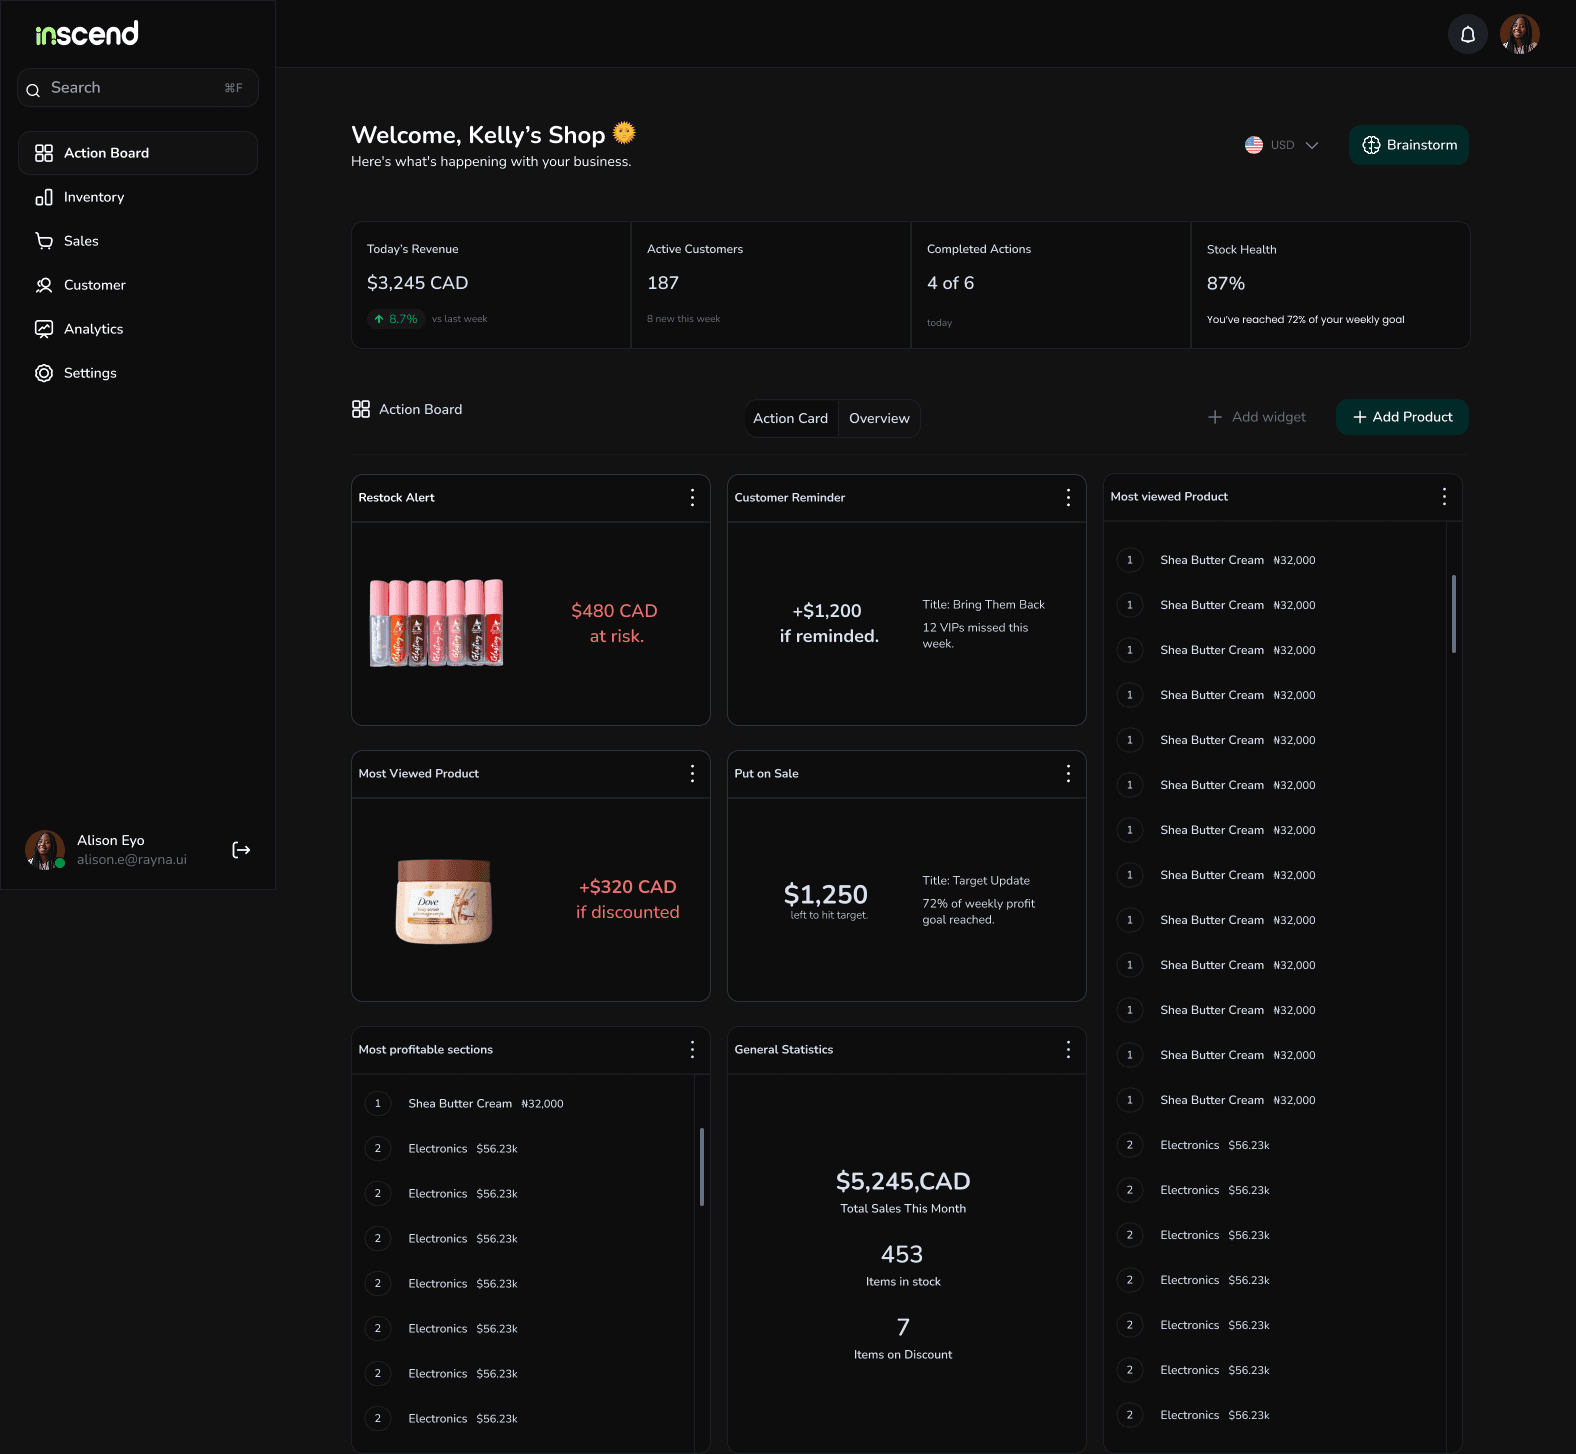Click the Brainstorm button
This screenshot has height=1454, width=1576.
pos(1408,145)
